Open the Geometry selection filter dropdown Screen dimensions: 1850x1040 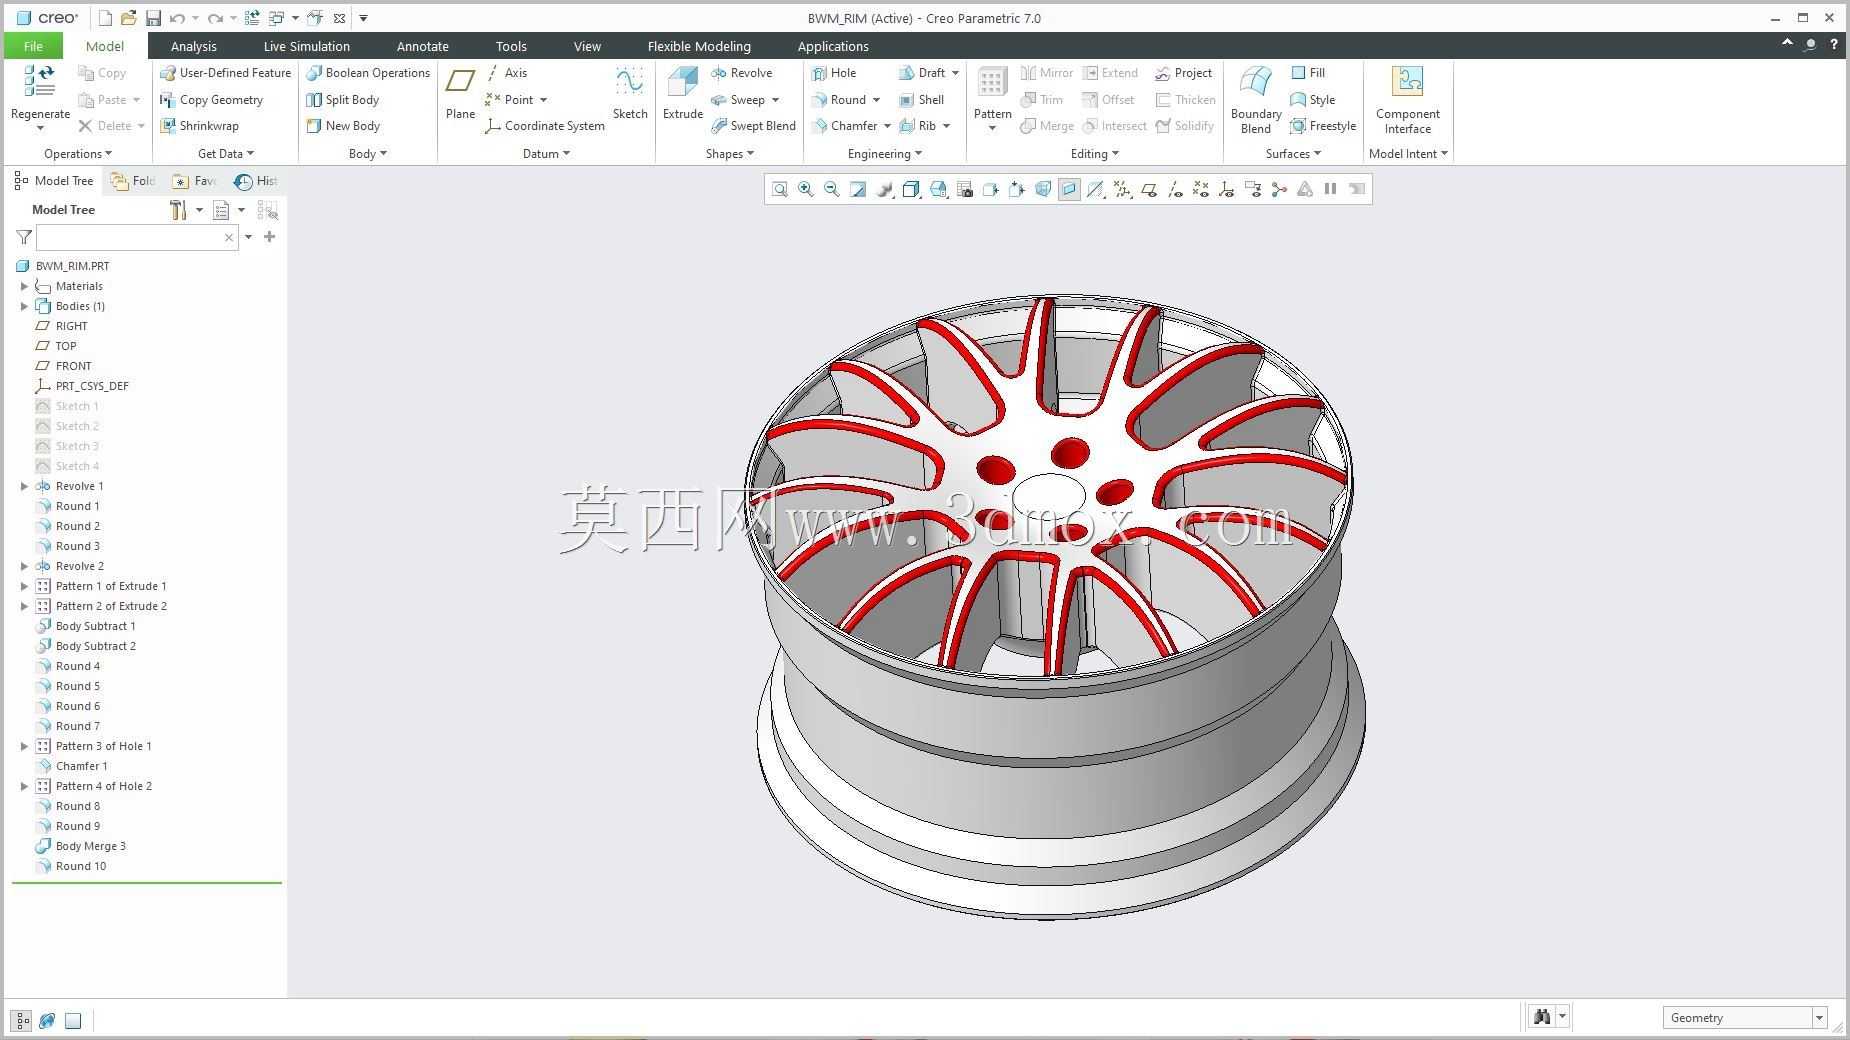1819,1018
